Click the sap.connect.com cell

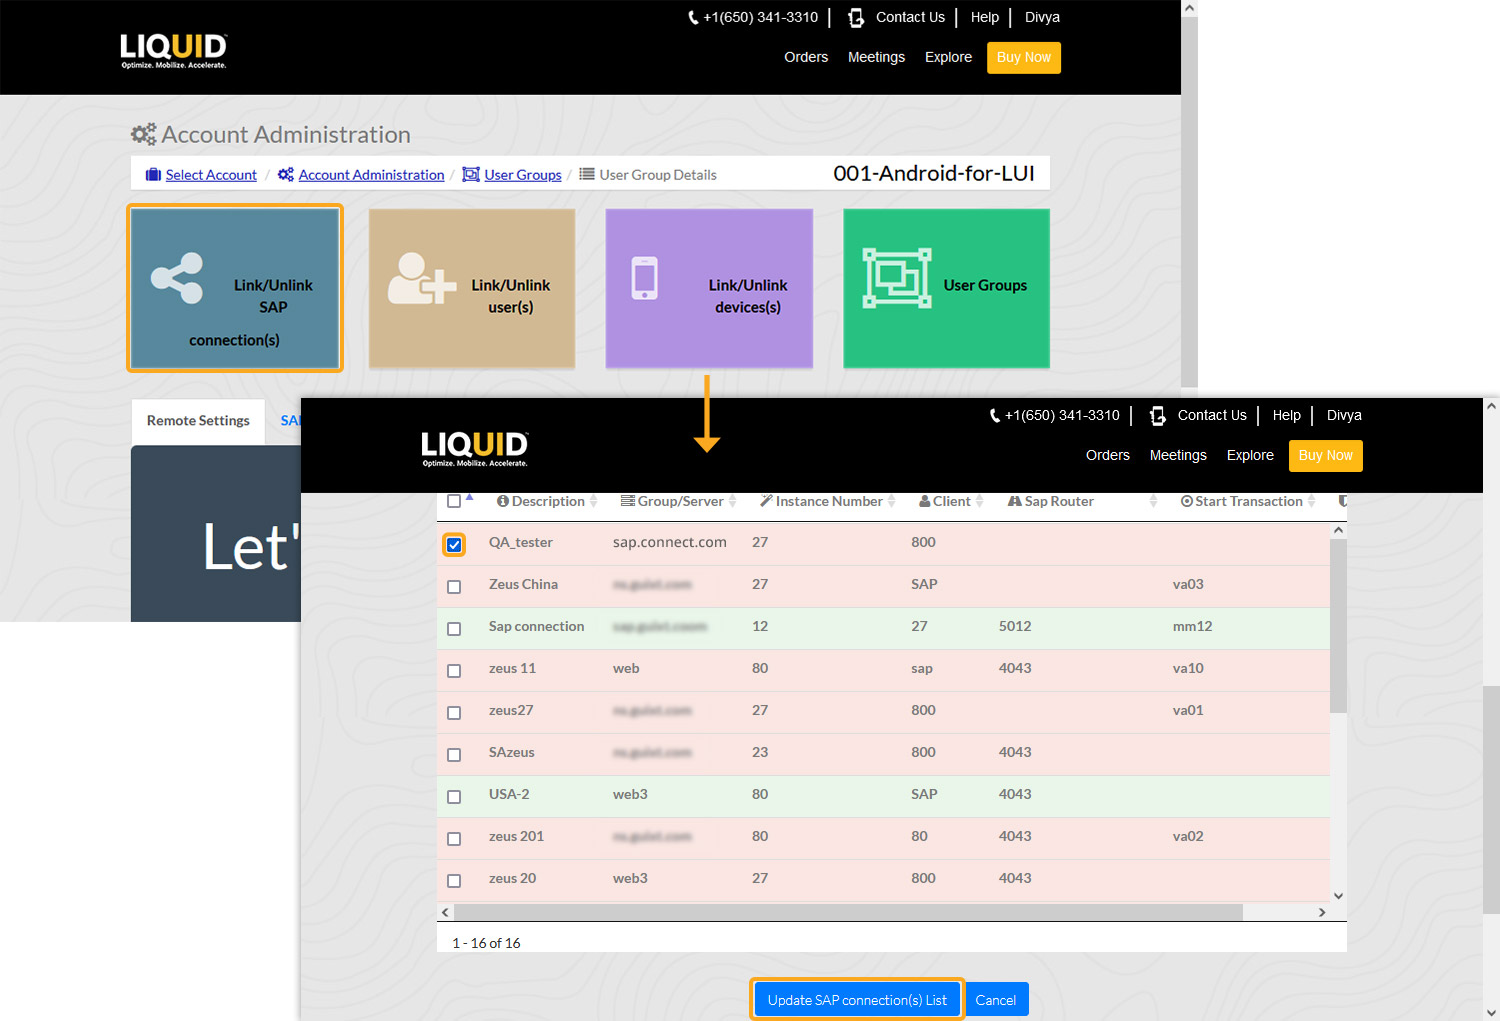pyautogui.click(x=670, y=542)
